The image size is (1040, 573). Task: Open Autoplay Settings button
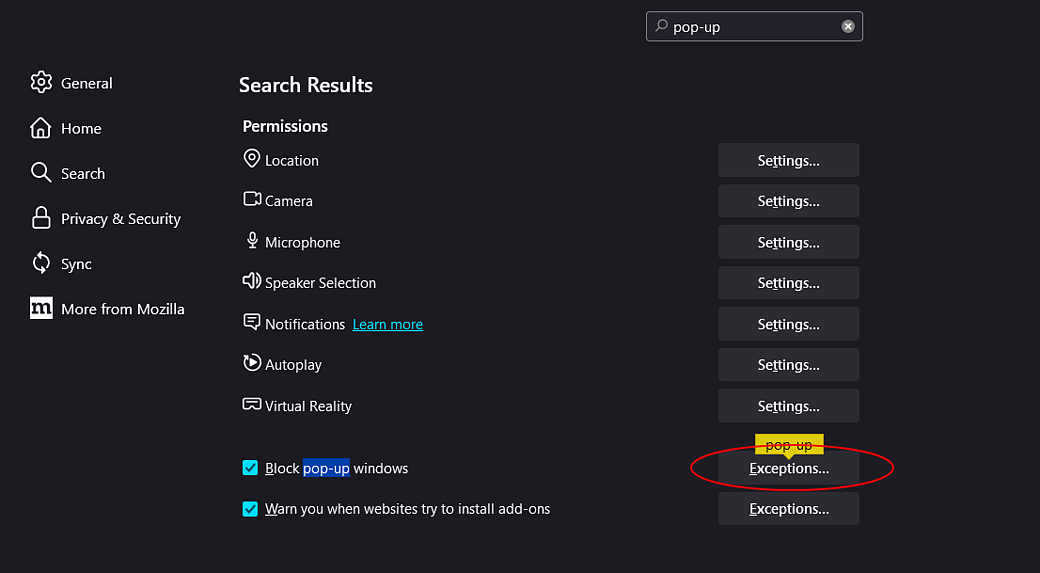(788, 365)
